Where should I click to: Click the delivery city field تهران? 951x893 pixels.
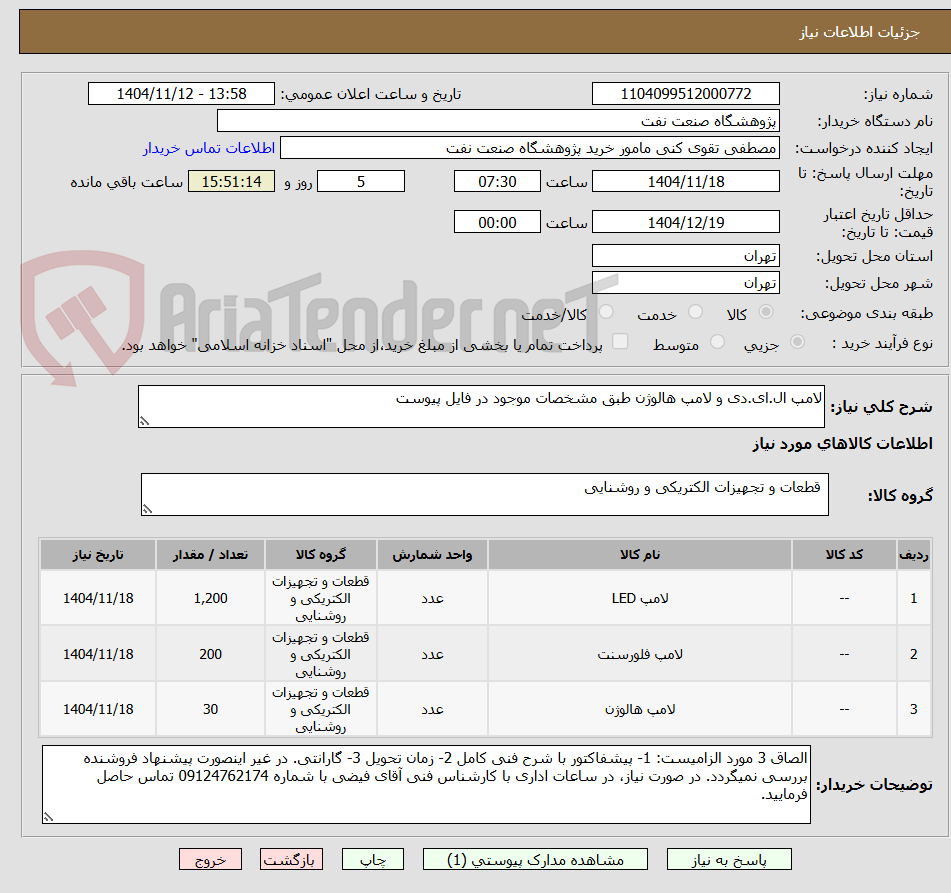(686, 283)
